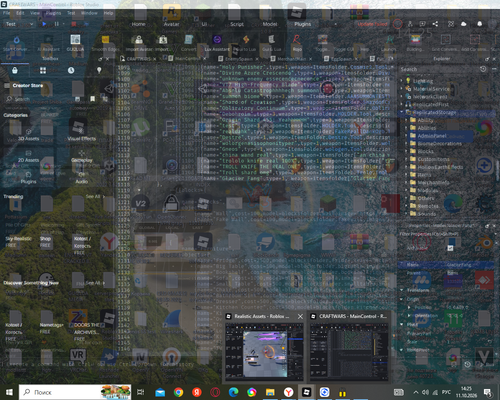Click the Windows Start button
Viewport: 500px width, 400px height.
9,392
